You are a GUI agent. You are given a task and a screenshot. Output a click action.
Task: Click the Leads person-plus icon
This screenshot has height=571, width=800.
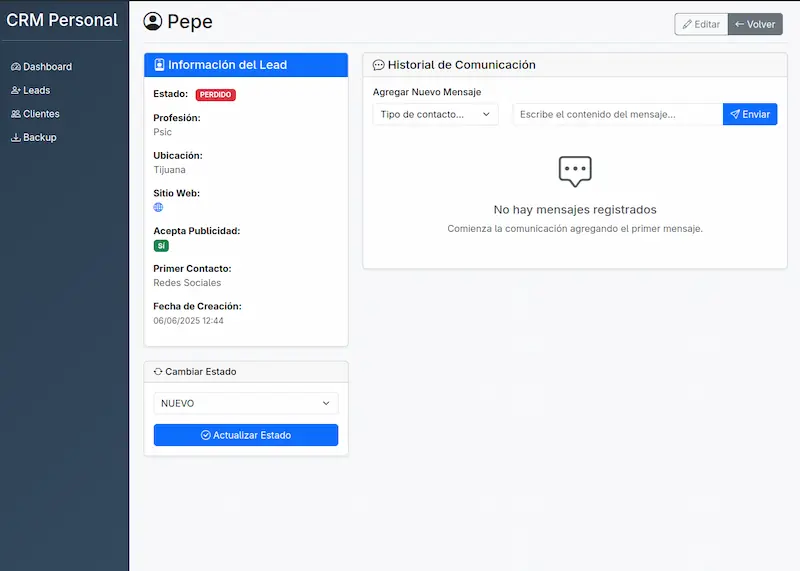tap(16, 90)
